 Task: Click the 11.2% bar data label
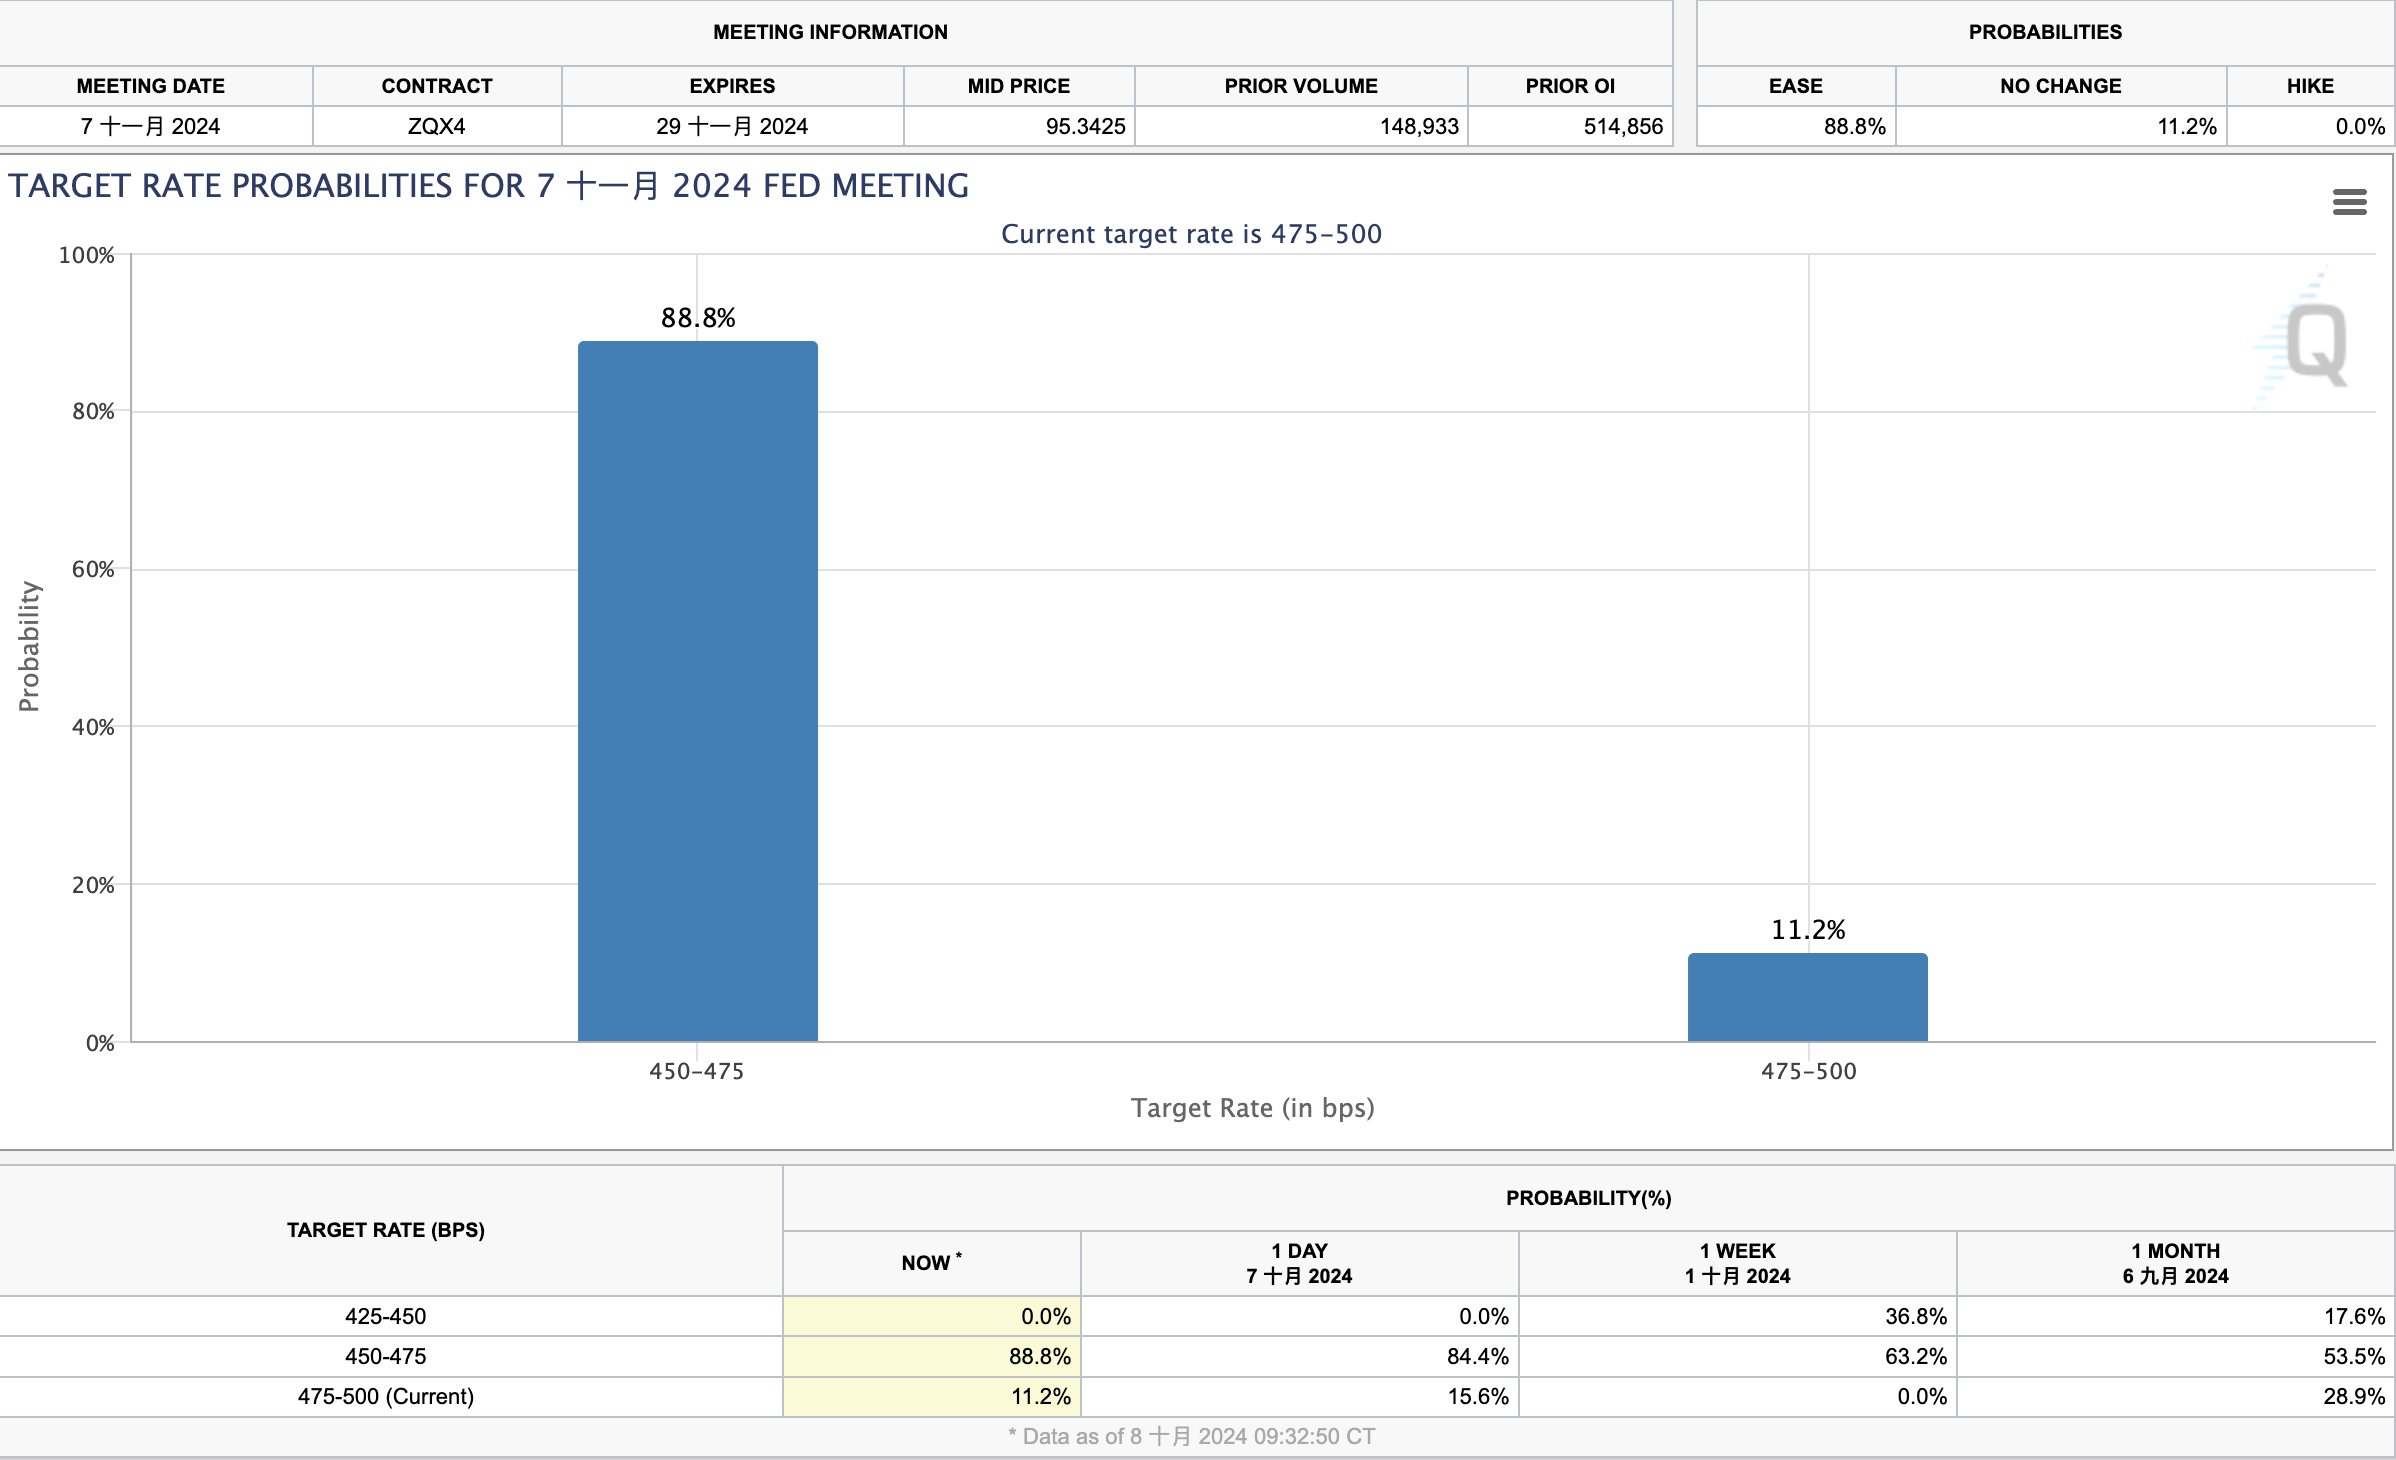(x=1807, y=930)
